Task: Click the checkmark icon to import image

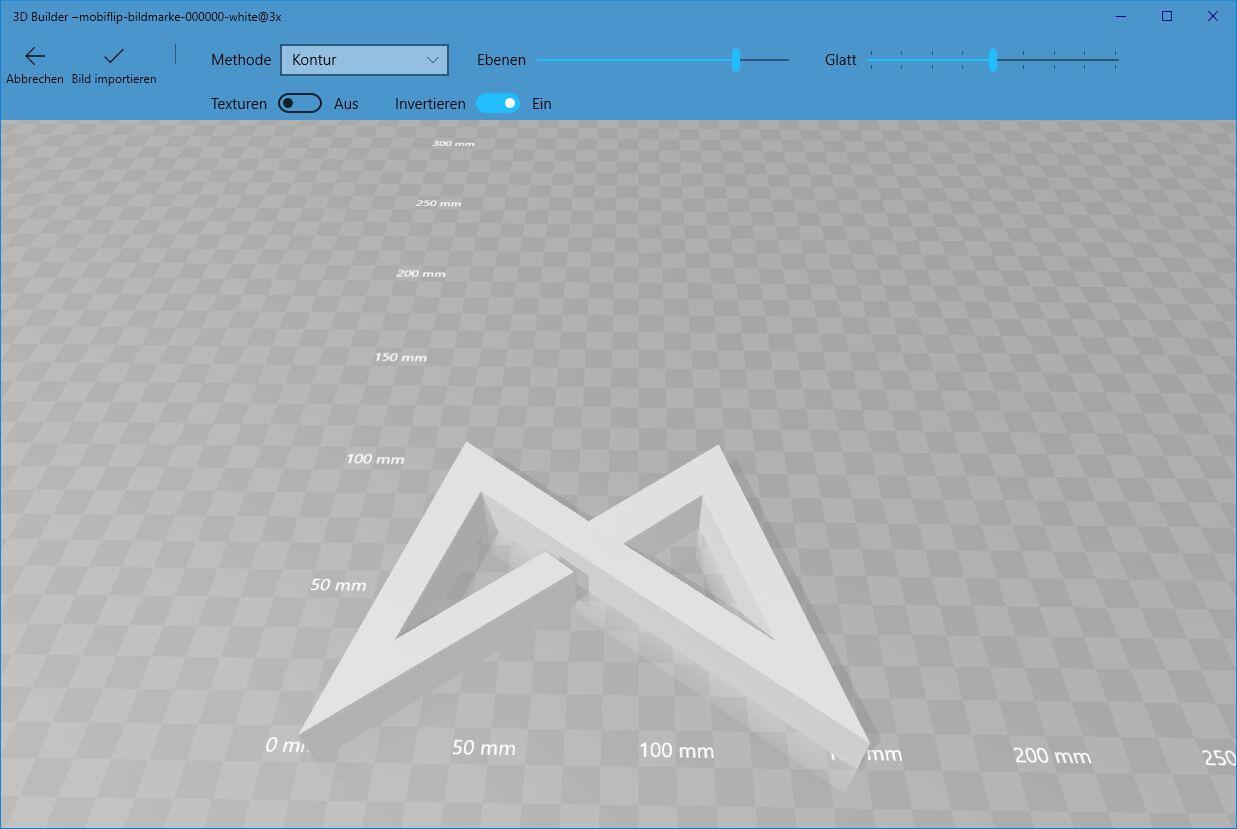Action: 114,56
